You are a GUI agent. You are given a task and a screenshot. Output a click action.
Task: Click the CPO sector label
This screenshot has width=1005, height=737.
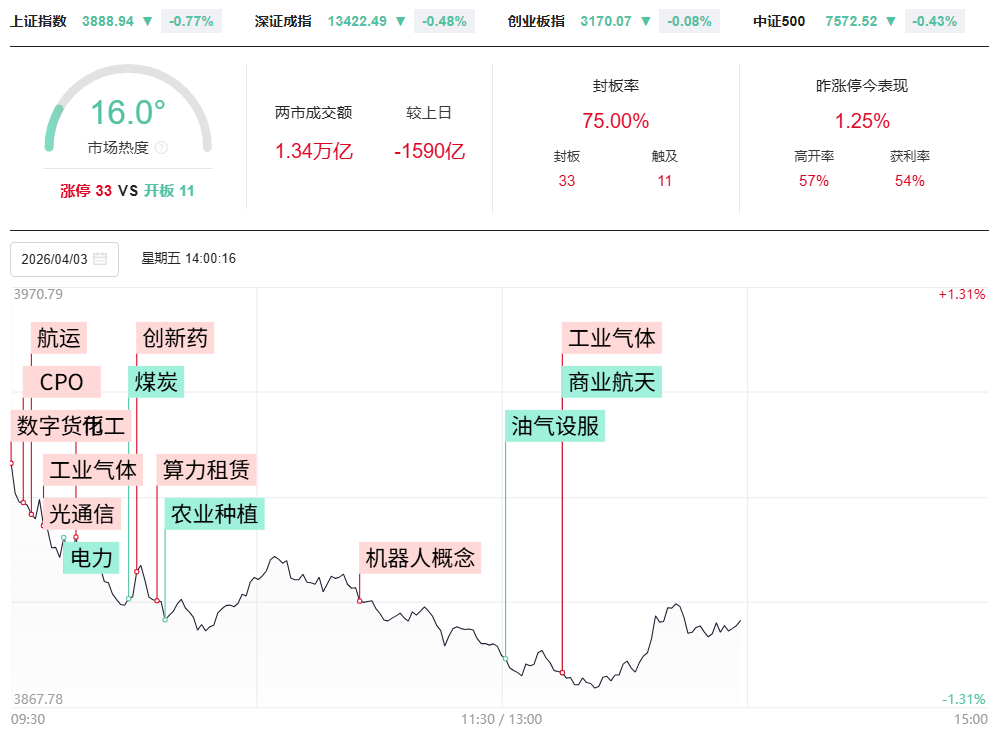[x=62, y=382]
